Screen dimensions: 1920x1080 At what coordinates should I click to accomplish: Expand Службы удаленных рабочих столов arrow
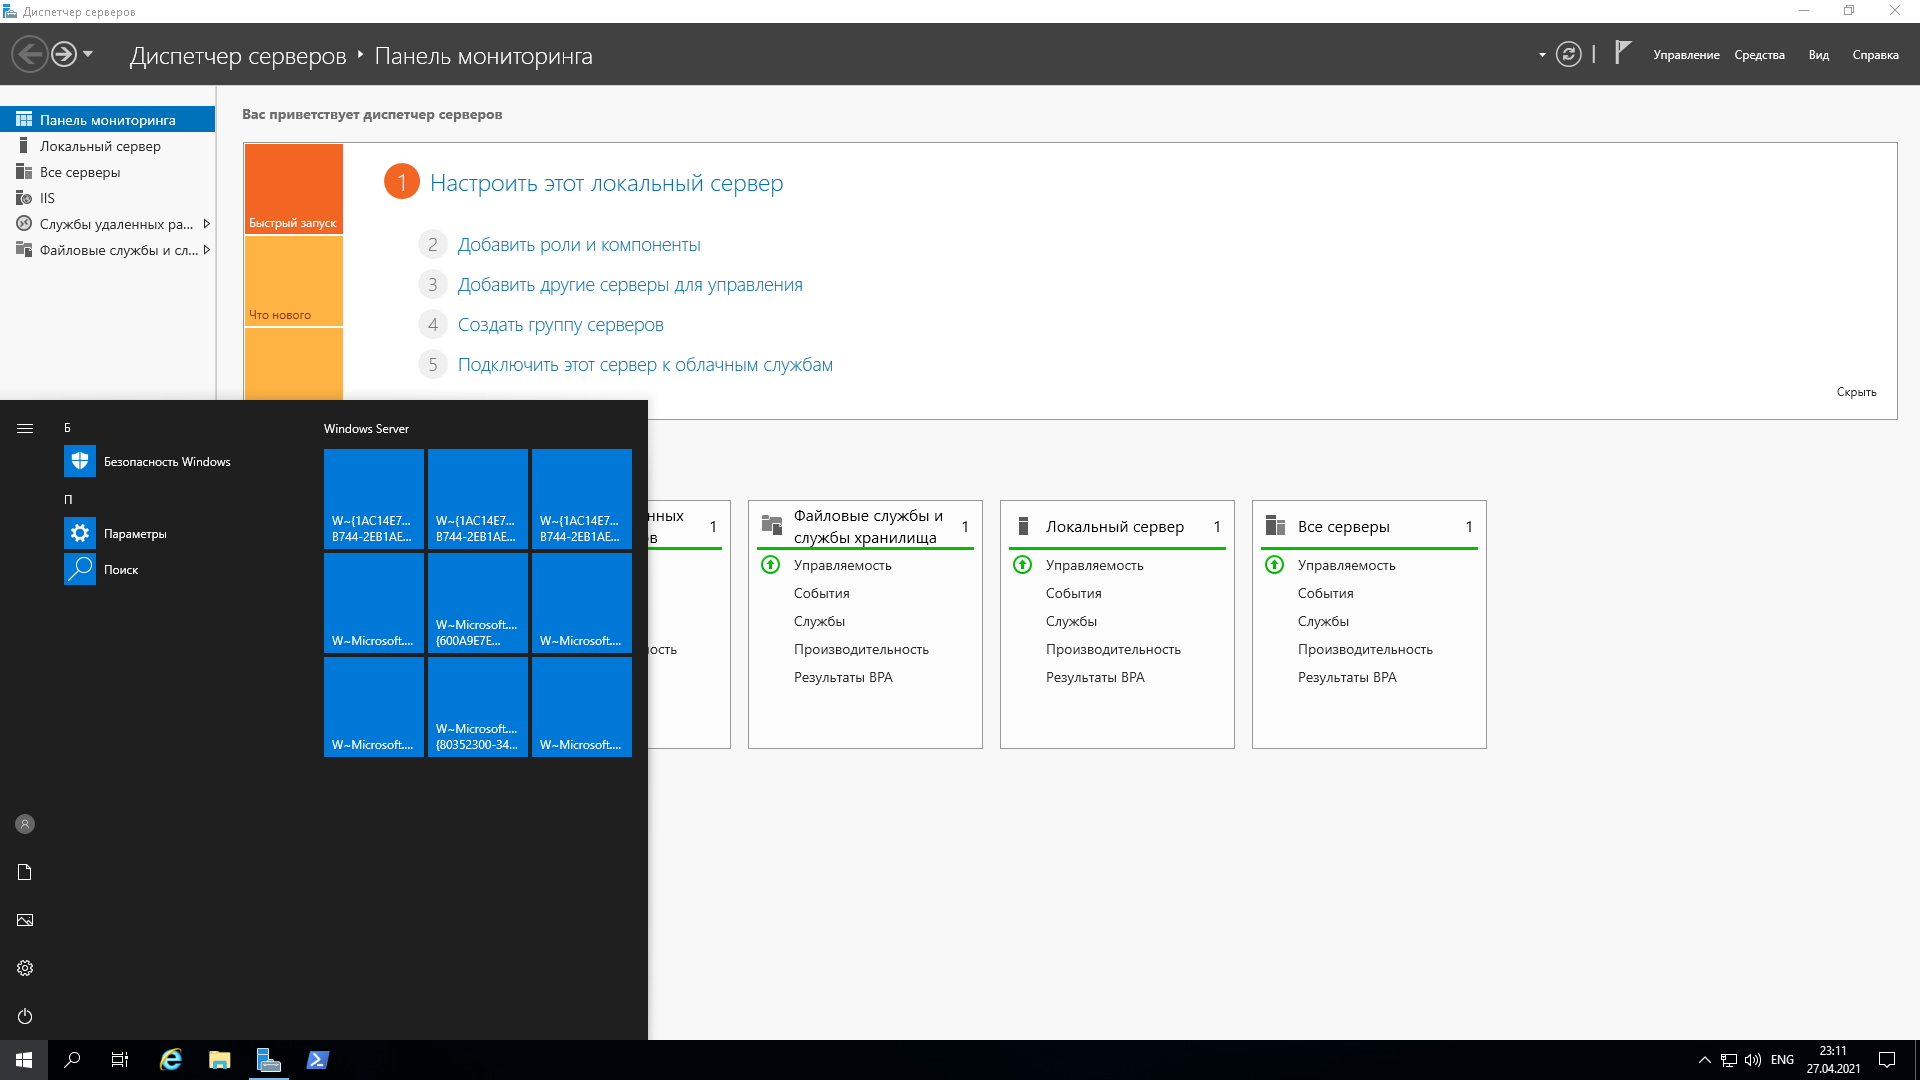pos(206,224)
